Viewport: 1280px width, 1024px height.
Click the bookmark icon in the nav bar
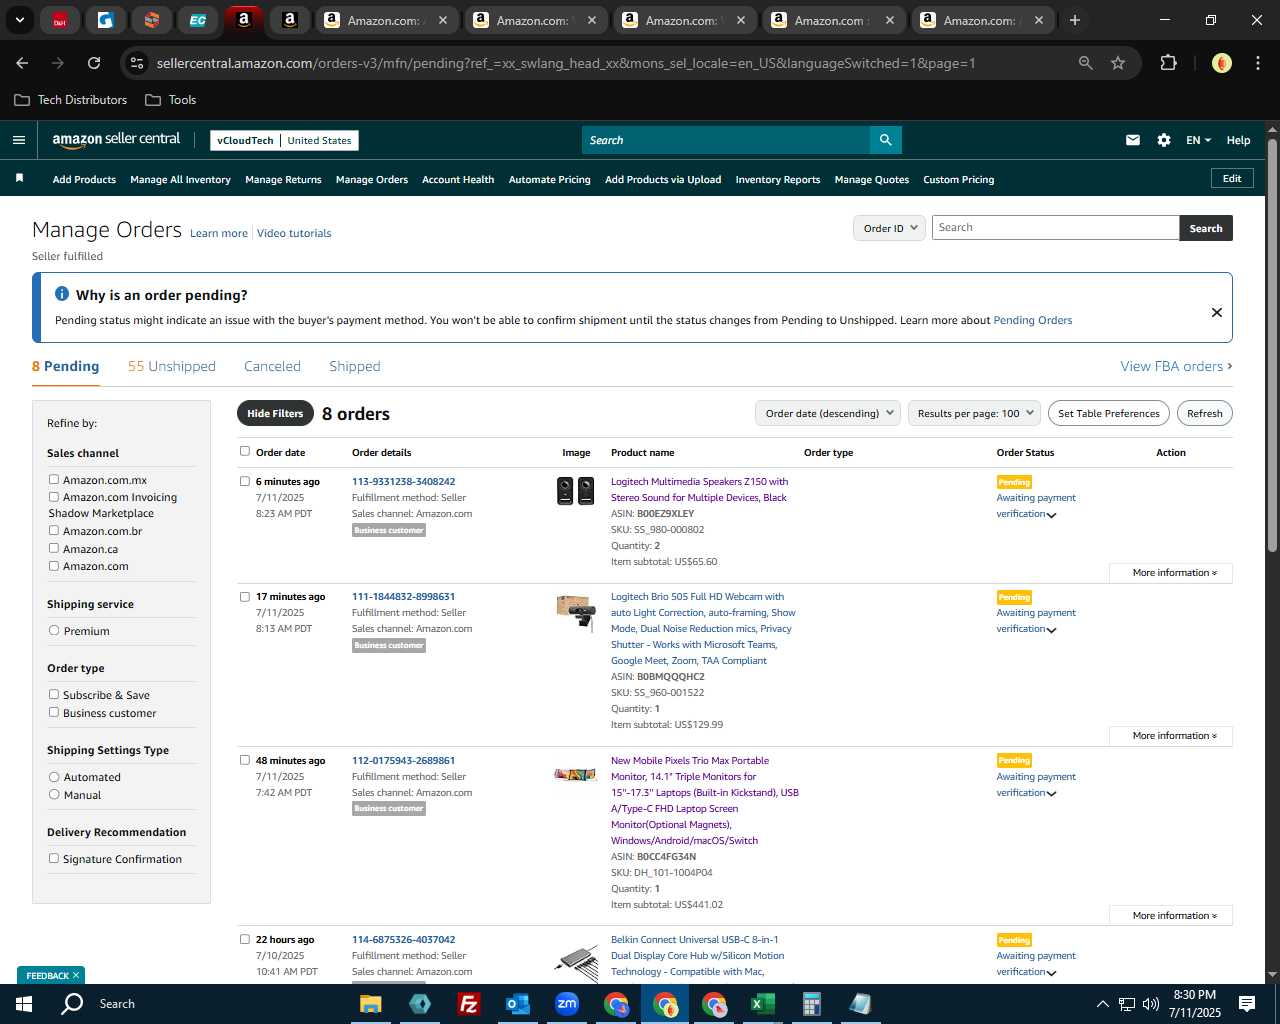[x=19, y=178]
